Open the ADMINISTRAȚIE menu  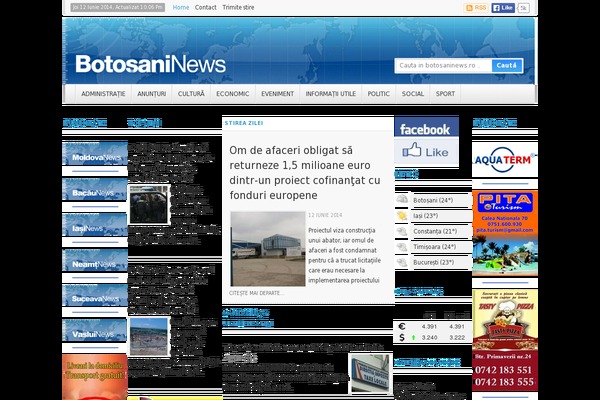tap(103, 94)
